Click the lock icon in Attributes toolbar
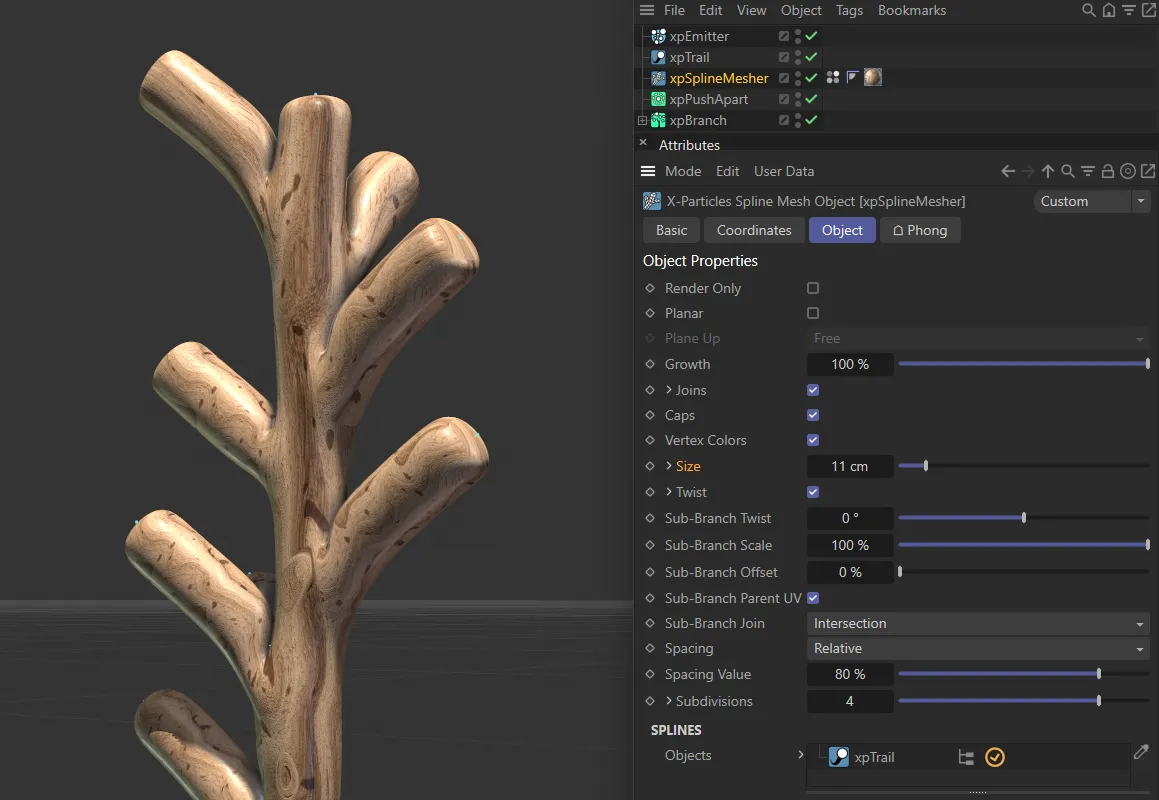Screen dimensions: 1159x800 pos(1108,171)
